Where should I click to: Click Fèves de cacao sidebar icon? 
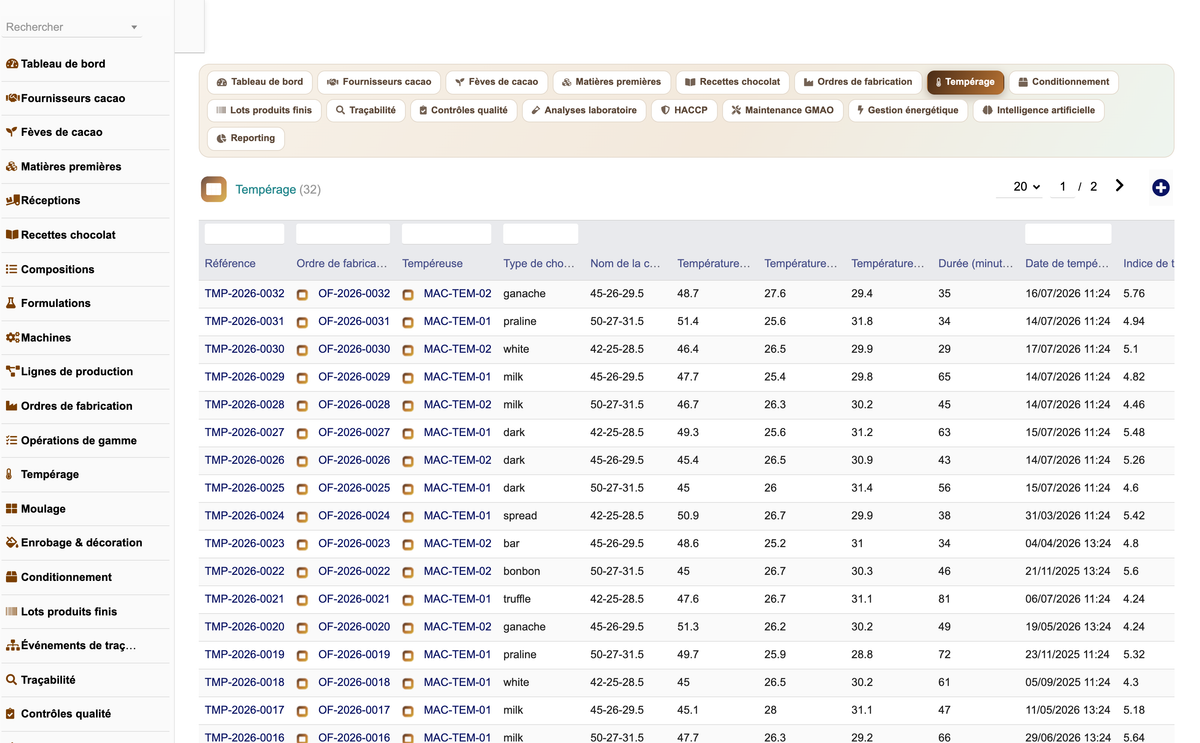click(12, 132)
